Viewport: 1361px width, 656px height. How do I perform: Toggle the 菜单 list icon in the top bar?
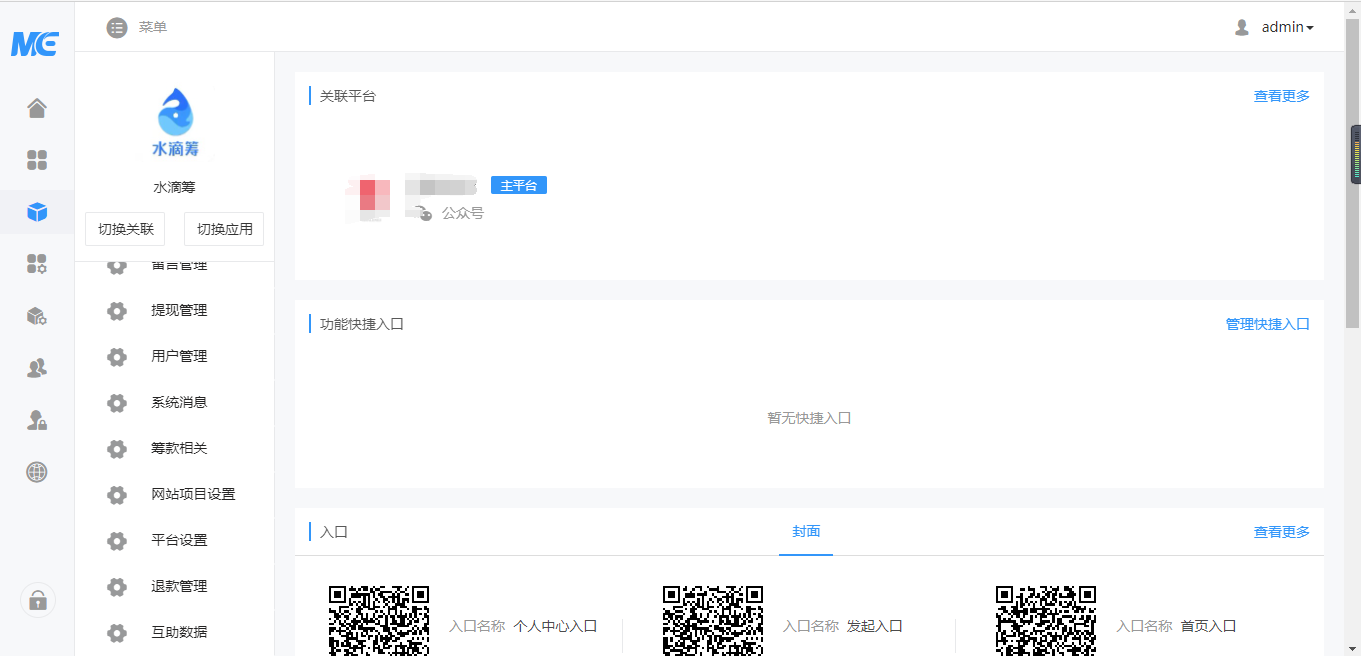coord(117,27)
